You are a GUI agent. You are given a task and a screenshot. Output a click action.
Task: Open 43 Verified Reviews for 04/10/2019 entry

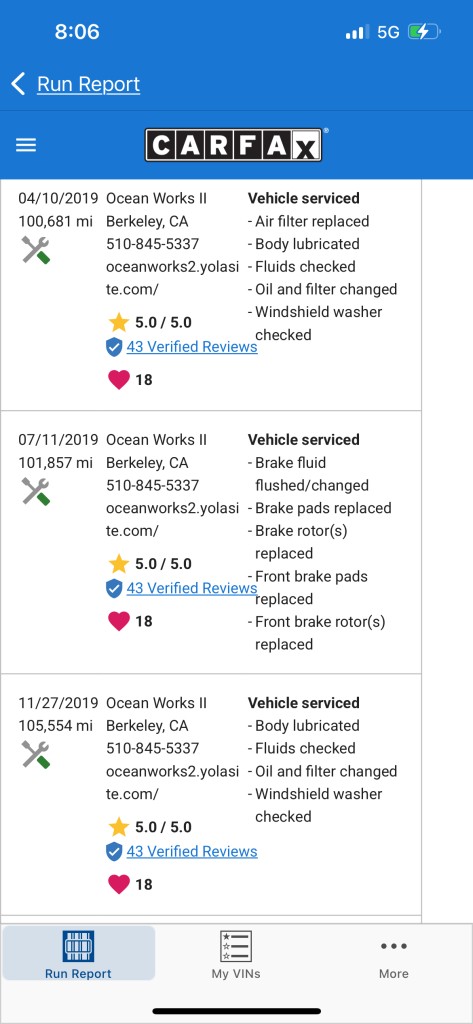pyautogui.click(x=192, y=347)
